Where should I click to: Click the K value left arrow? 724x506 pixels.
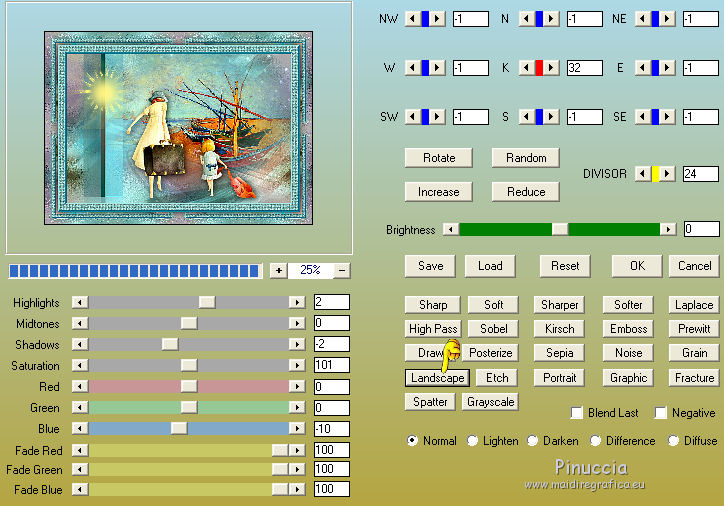526,68
